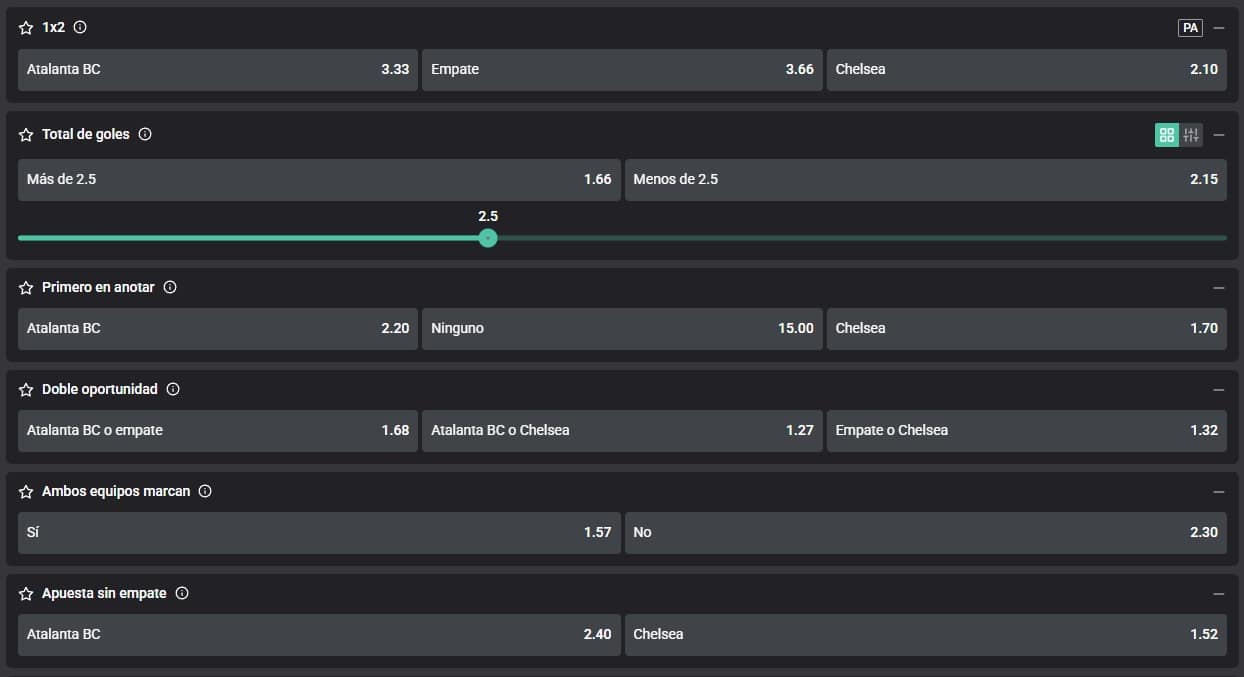Collapse the Primero en anotar section
Viewport: 1244px width, 677px height.
click(x=1218, y=288)
